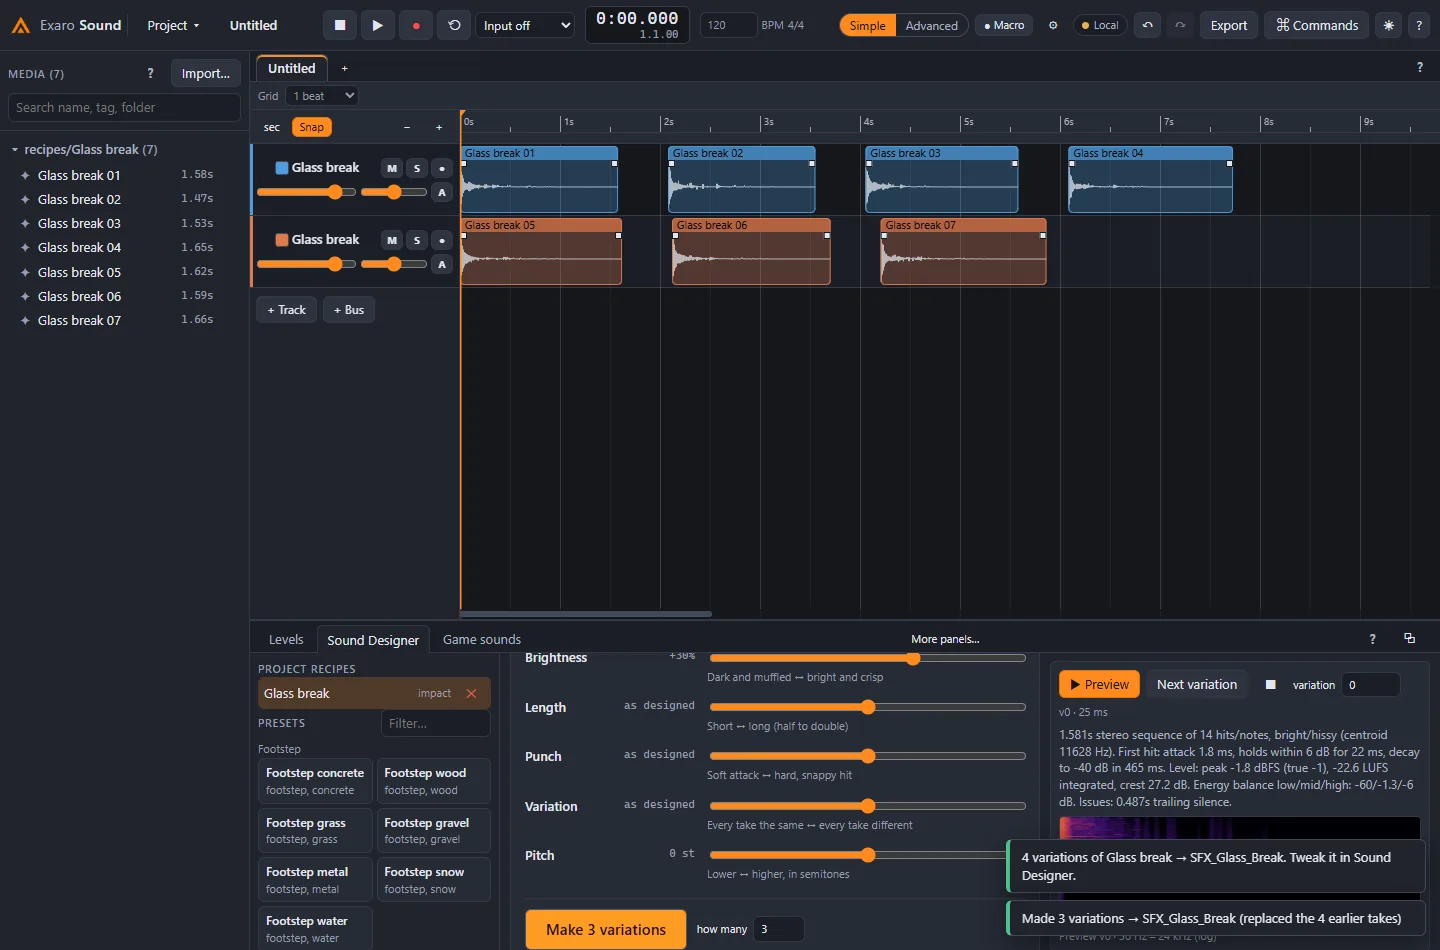This screenshot has width=1440, height=950.
Task: Toggle the loop playback icon
Action: [454, 25]
